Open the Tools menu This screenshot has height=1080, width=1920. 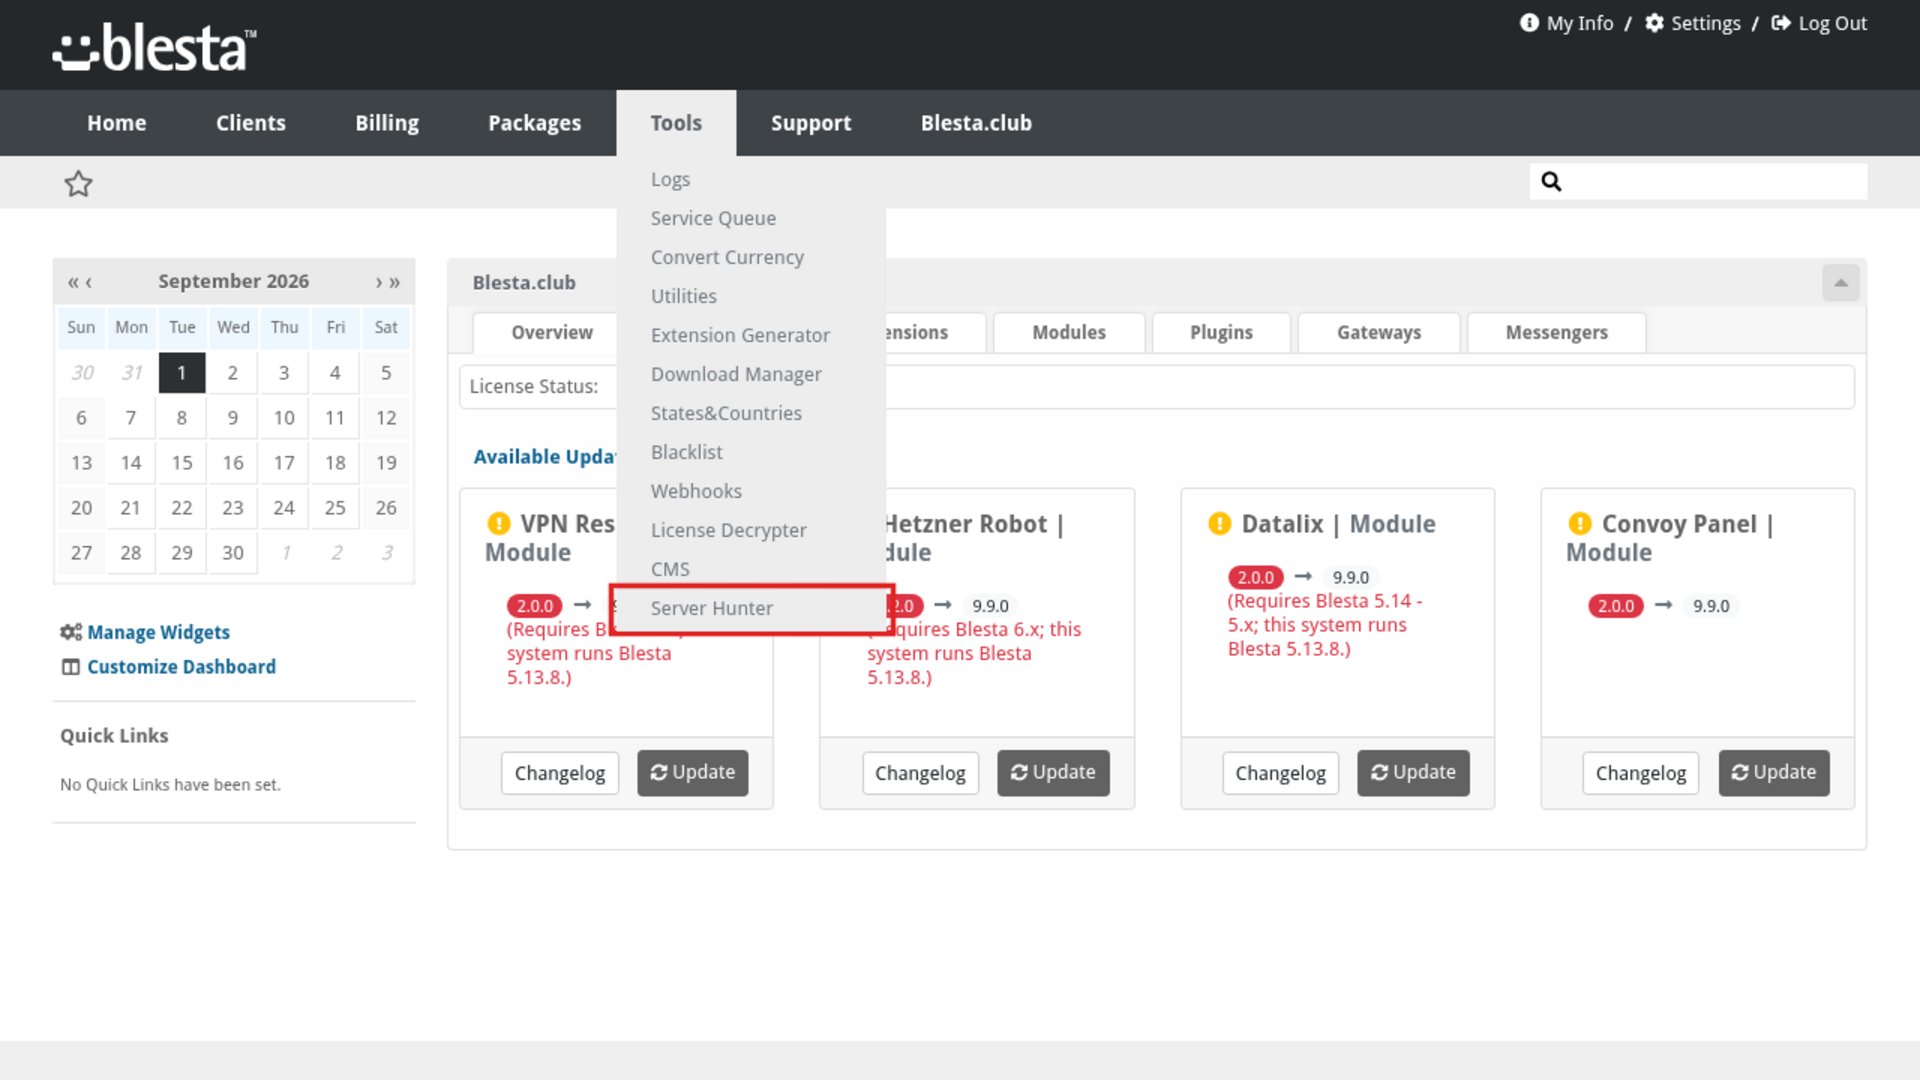click(676, 123)
